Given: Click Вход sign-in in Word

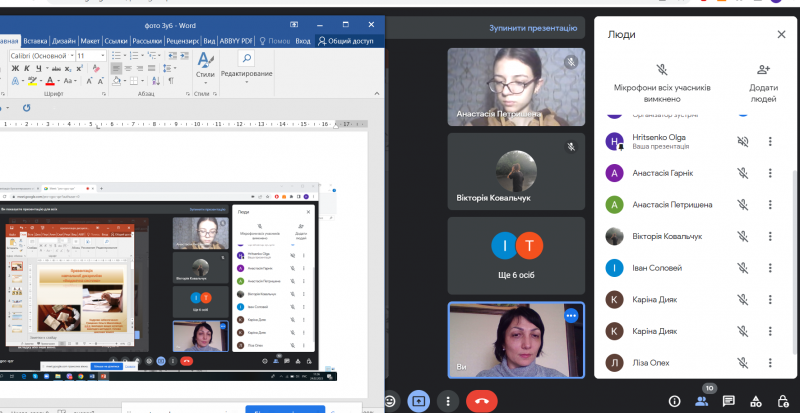Looking at the screenshot, I should point(303,41).
